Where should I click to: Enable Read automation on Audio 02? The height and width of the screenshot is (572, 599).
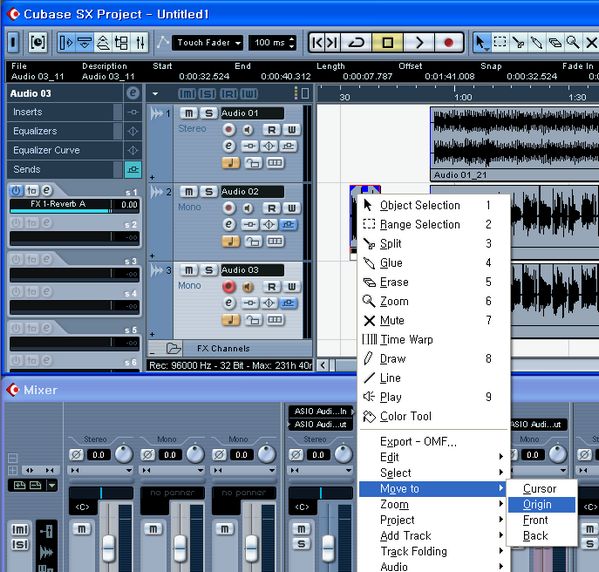pyautogui.click(x=272, y=208)
